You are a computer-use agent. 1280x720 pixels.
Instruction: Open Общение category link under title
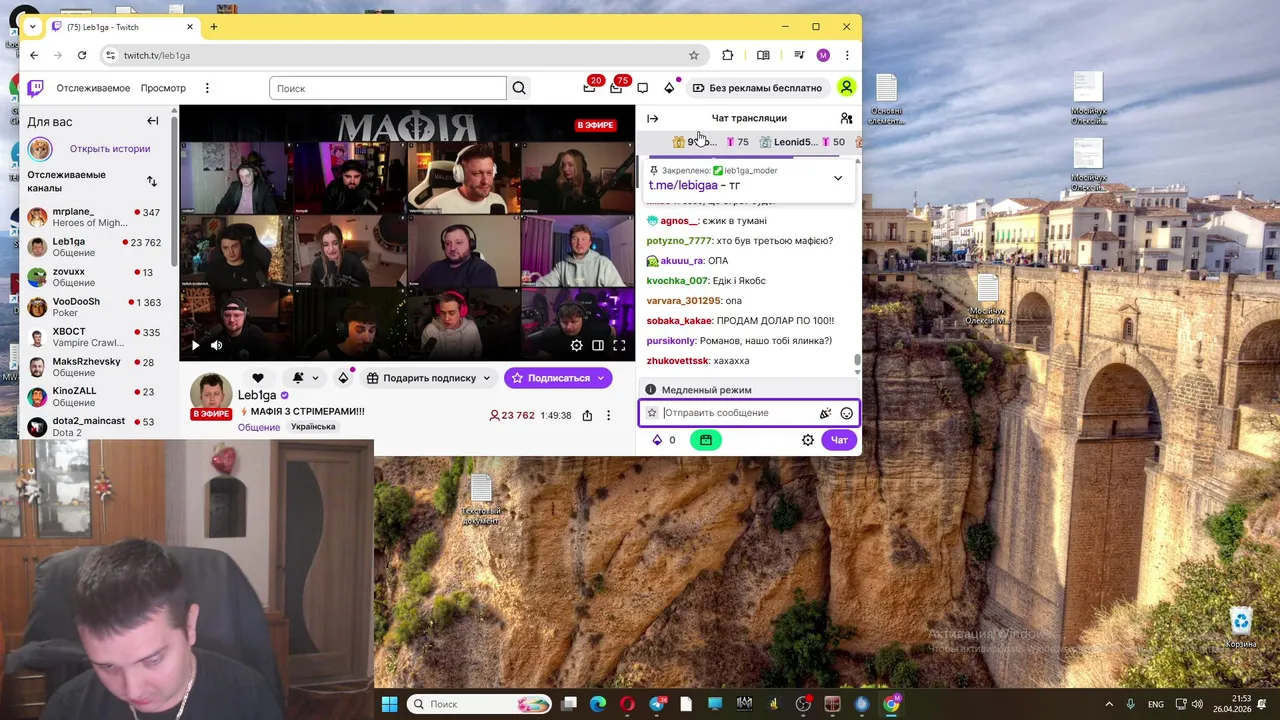[259, 427]
